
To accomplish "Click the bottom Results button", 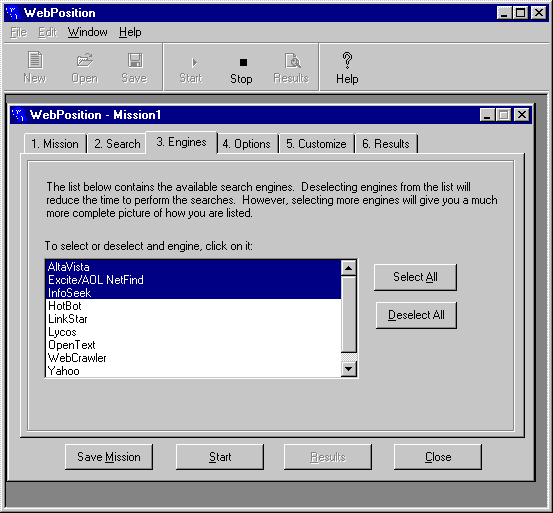I will click(328, 457).
